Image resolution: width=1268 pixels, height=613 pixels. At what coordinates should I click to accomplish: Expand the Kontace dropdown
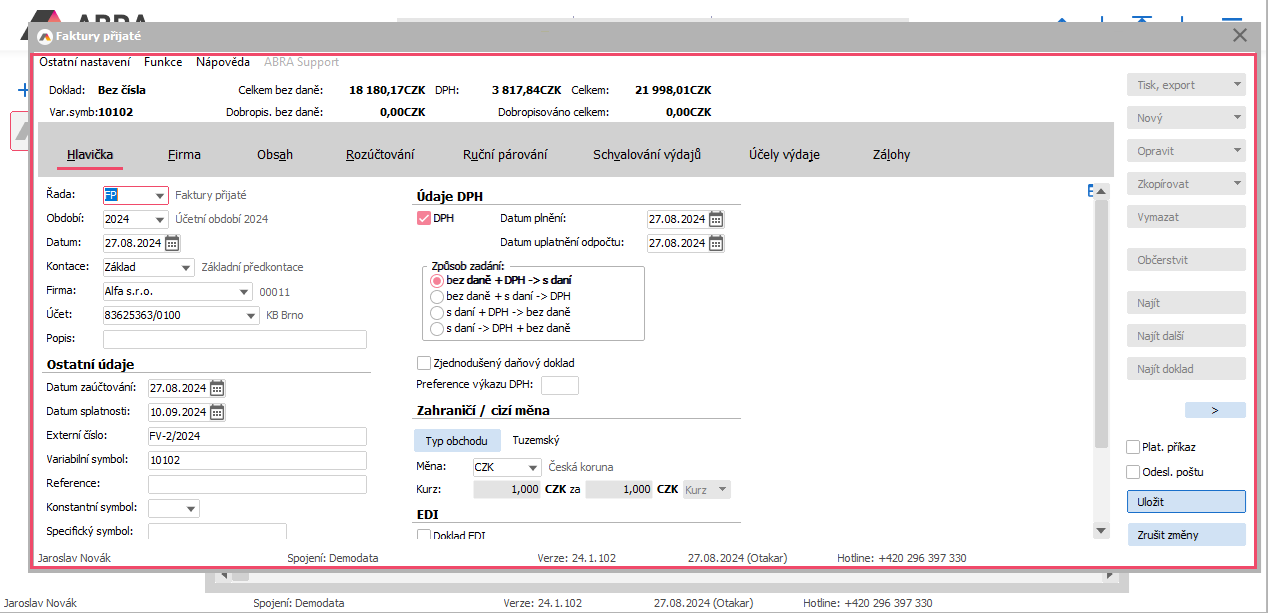186,267
